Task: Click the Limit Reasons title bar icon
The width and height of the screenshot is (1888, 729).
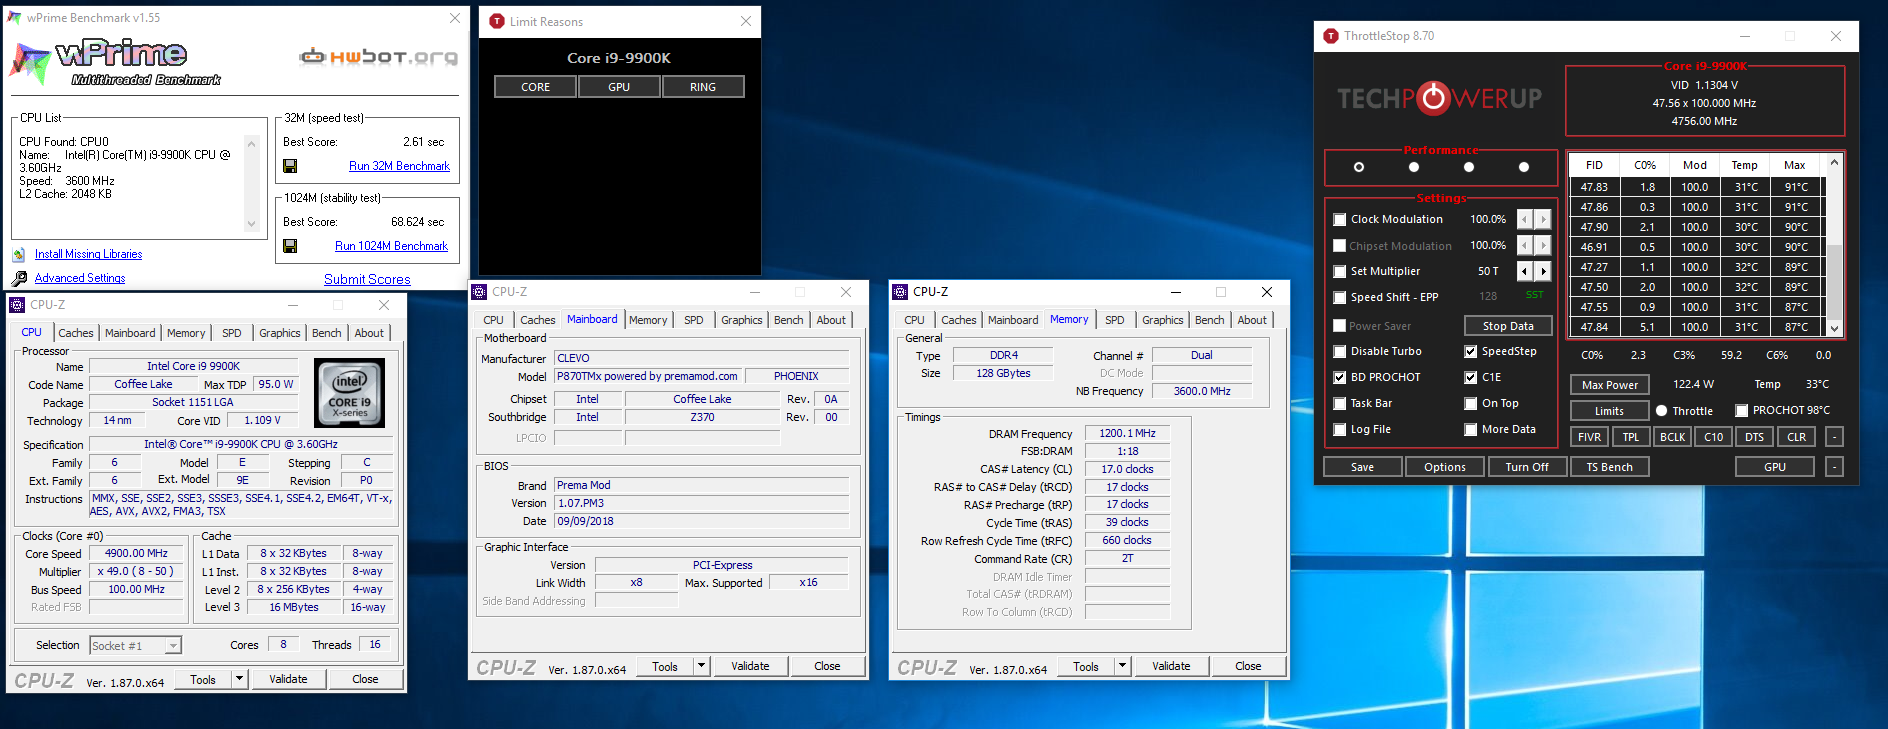Action: point(497,21)
